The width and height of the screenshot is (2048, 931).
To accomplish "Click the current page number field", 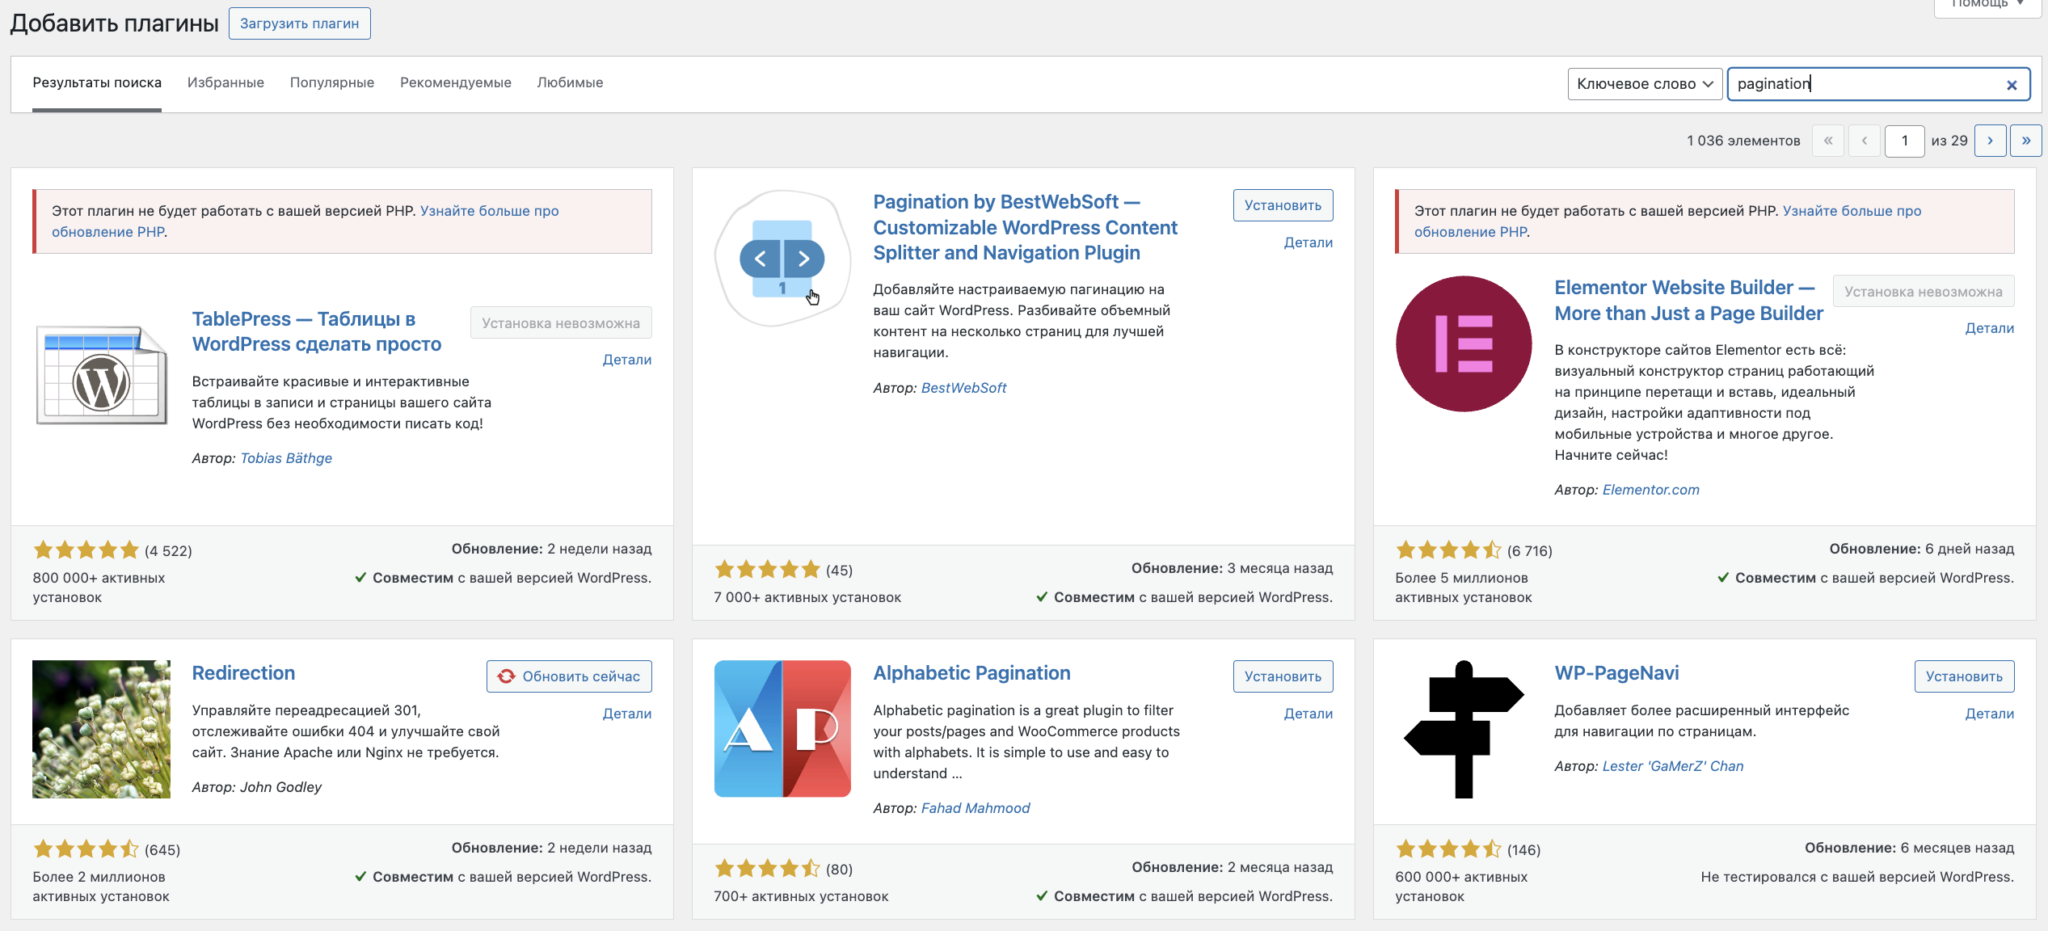I will pyautogui.click(x=1904, y=141).
